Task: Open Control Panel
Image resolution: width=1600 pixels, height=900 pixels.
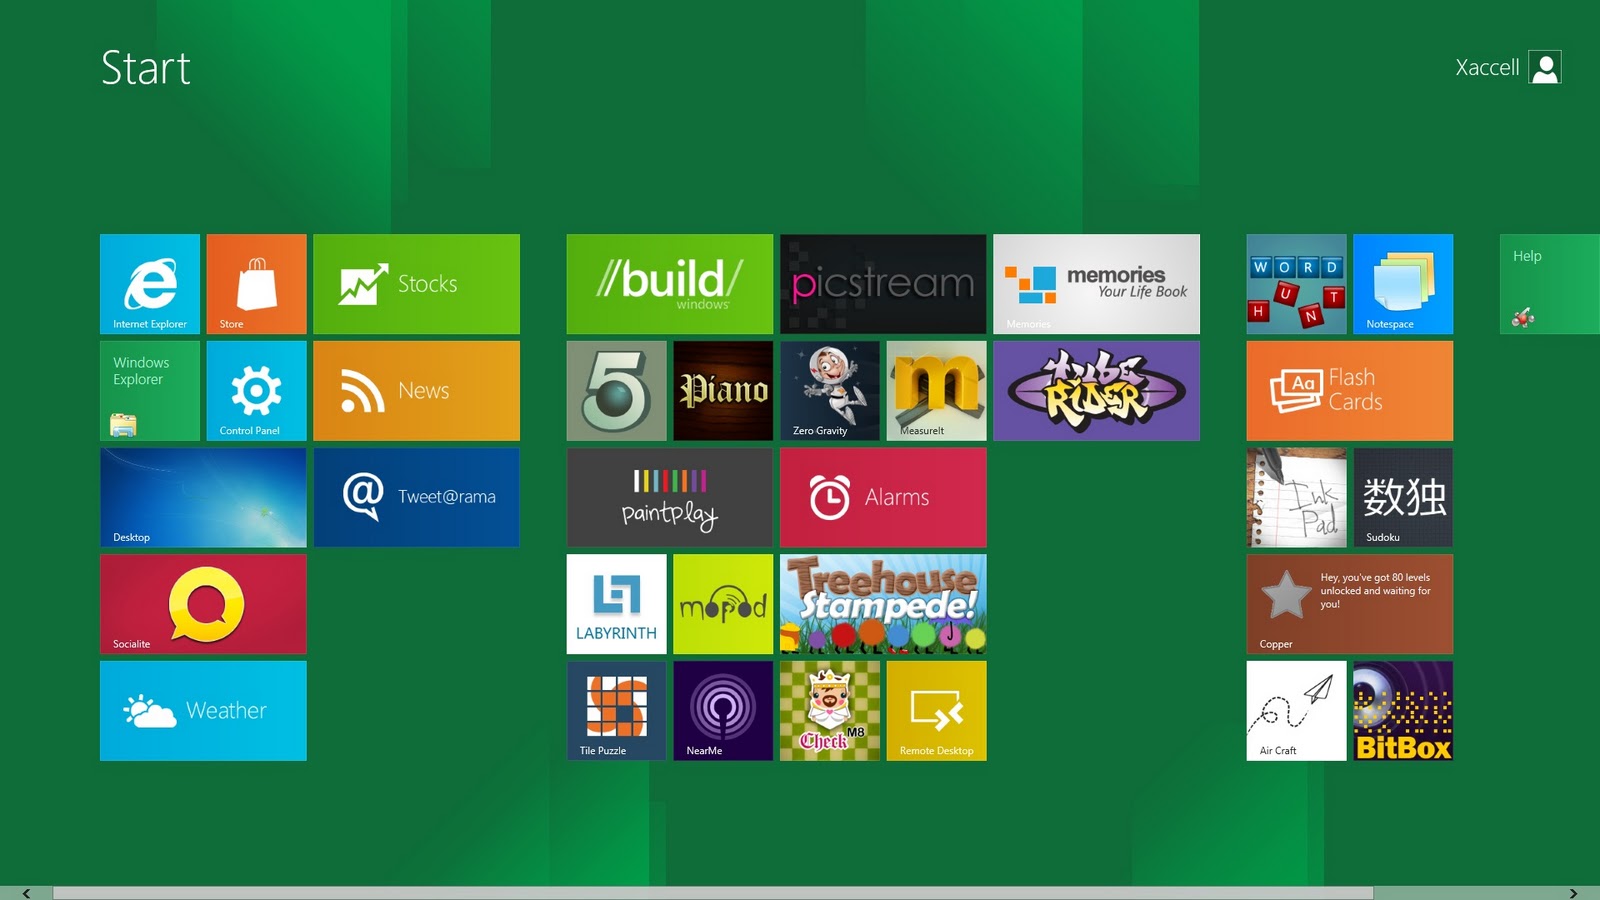Action: click(x=256, y=390)
